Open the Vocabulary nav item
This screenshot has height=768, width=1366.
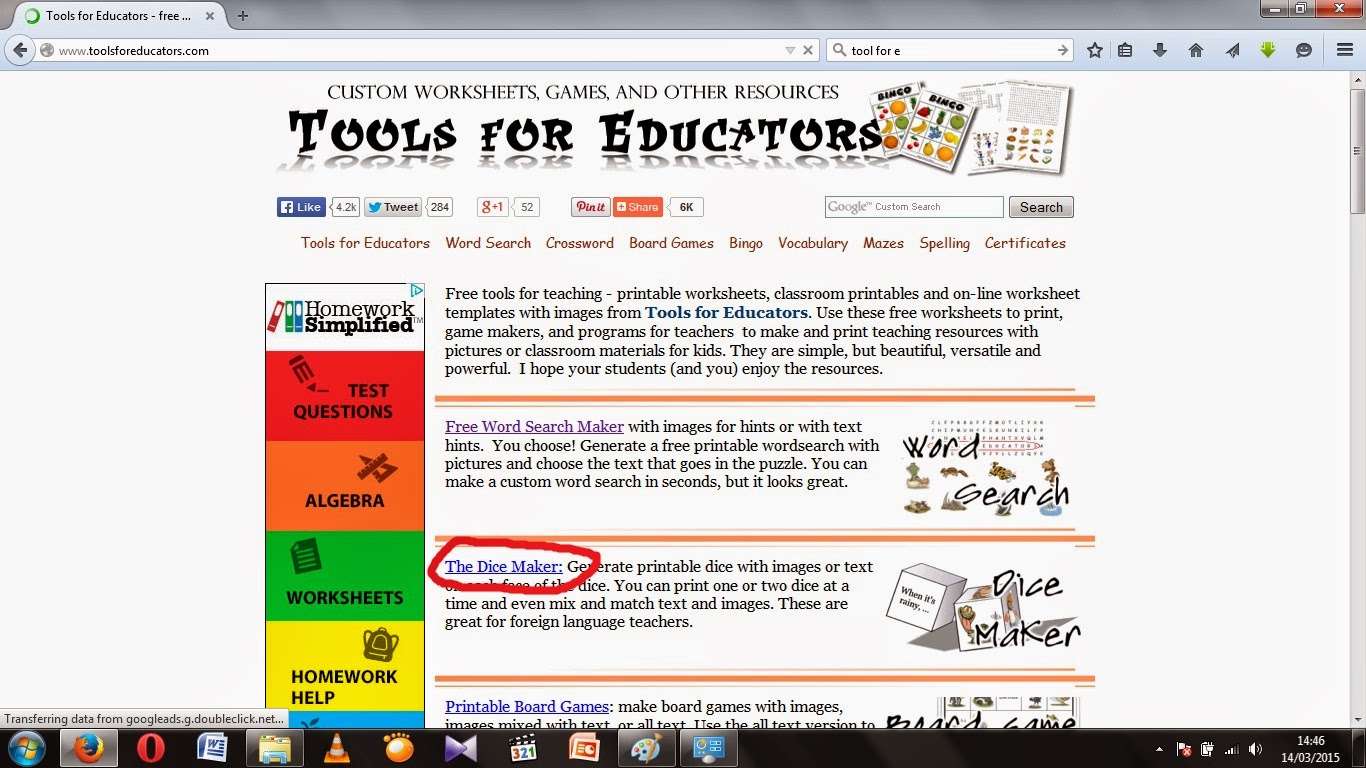pyautogui.click(x=813, y=243)
